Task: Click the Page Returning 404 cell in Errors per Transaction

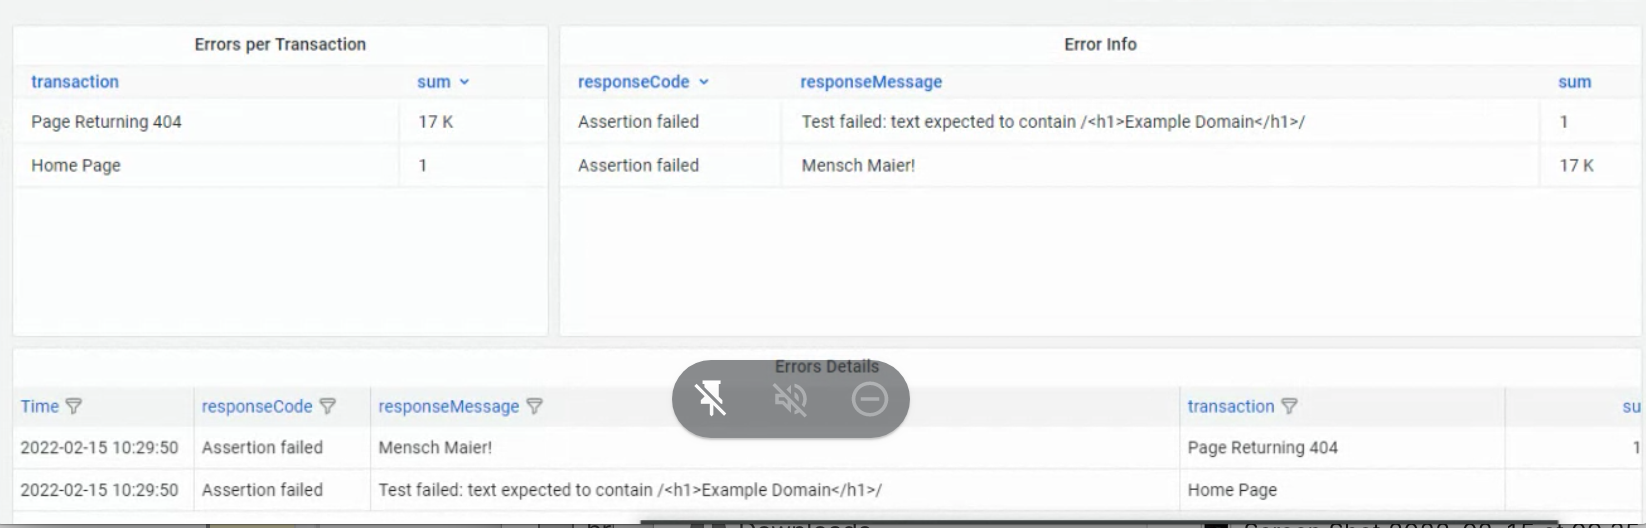Action: point(106,122)
